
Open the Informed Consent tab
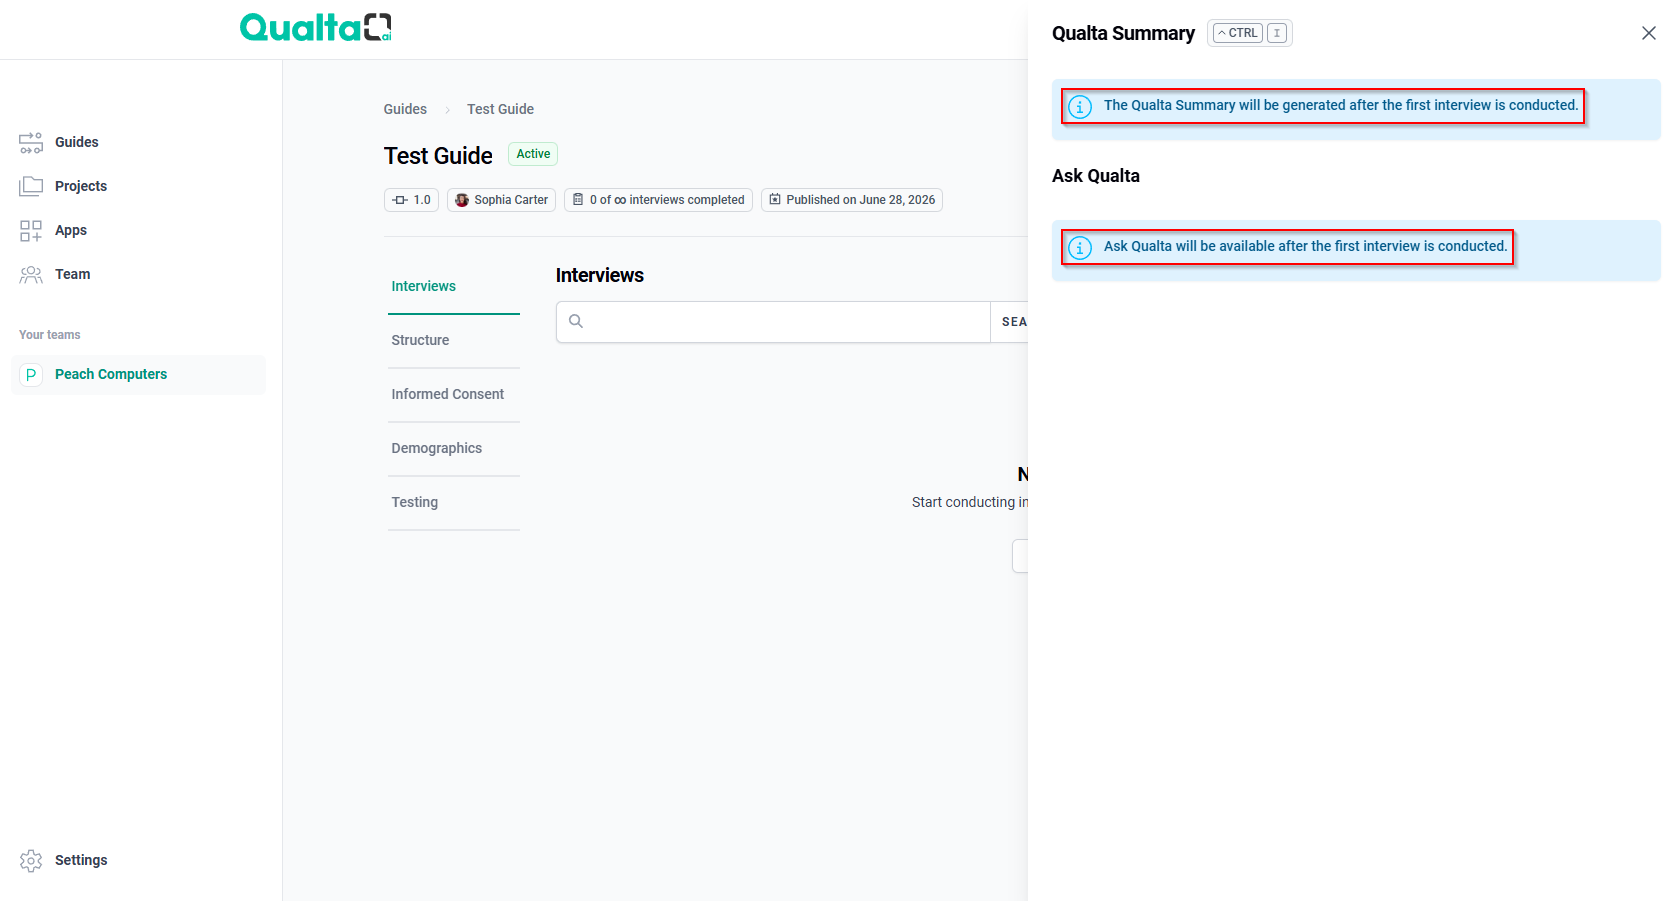click(x=454, y=395)
